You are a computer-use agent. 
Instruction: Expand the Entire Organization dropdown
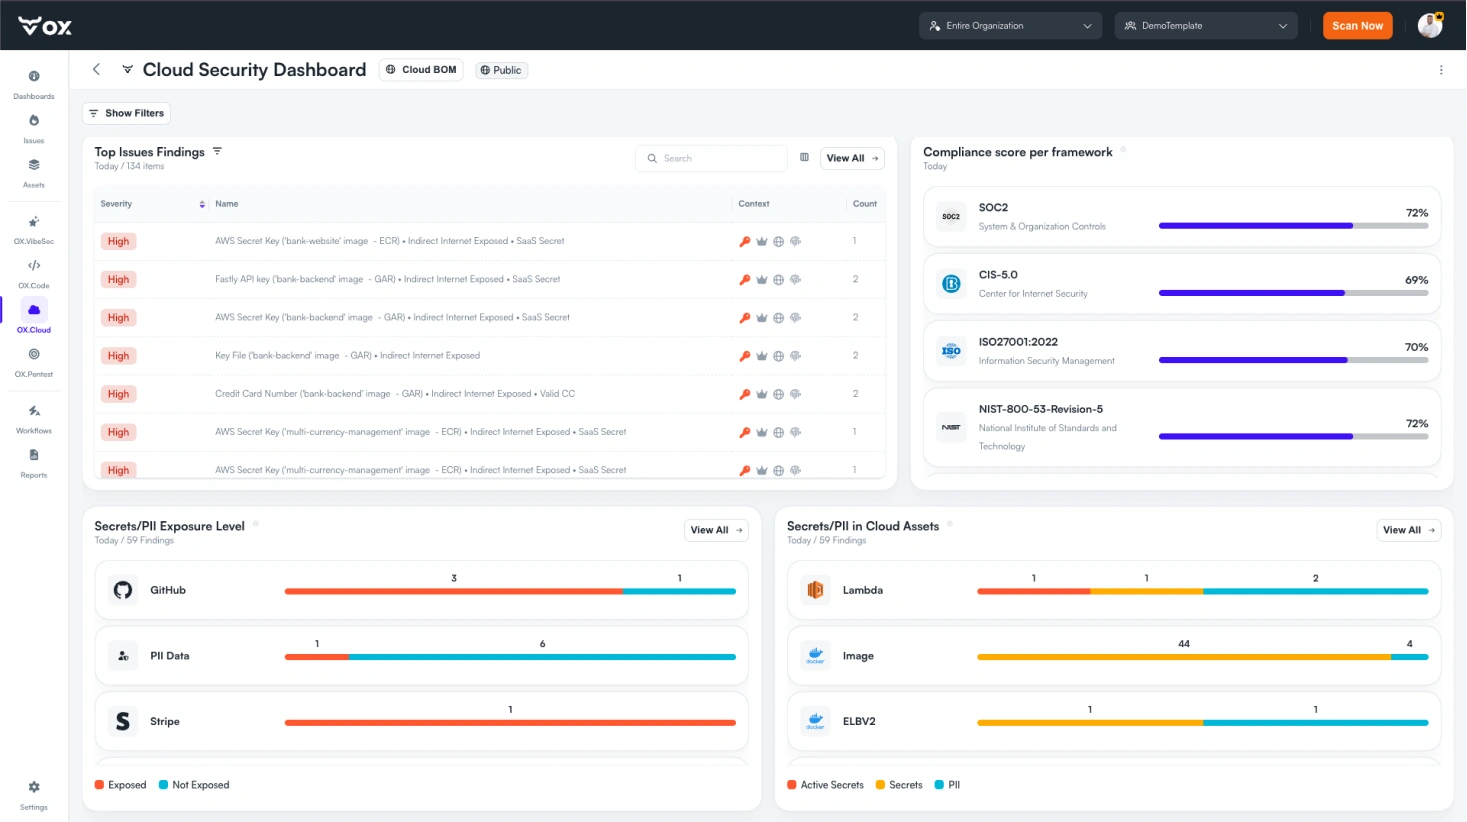tap(1010, 26)
